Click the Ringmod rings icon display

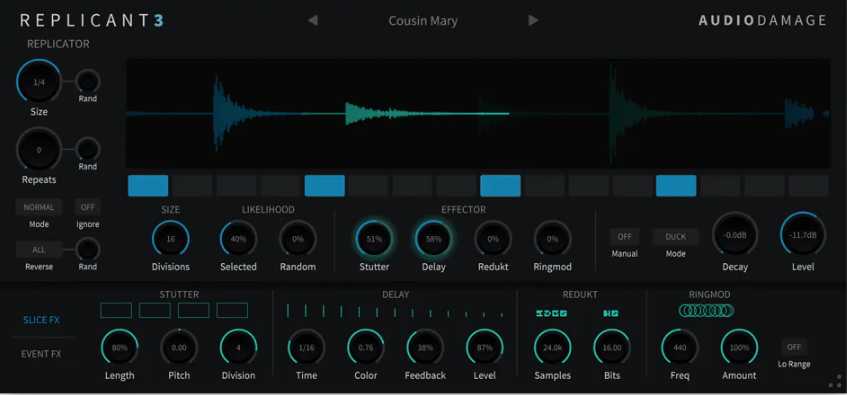(x=707, y=311)
